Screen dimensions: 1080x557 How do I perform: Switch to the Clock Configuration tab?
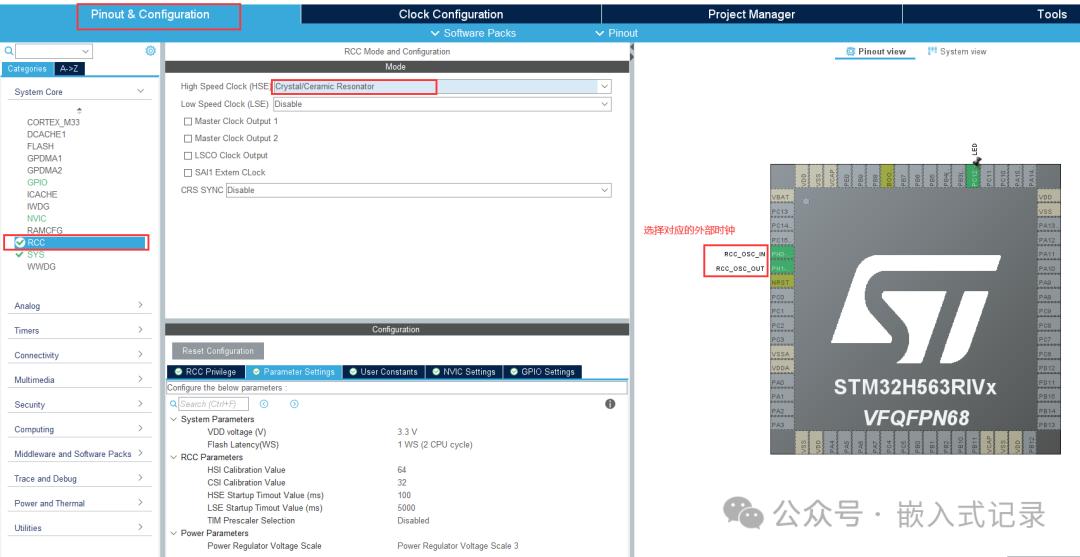coord(451,14)
